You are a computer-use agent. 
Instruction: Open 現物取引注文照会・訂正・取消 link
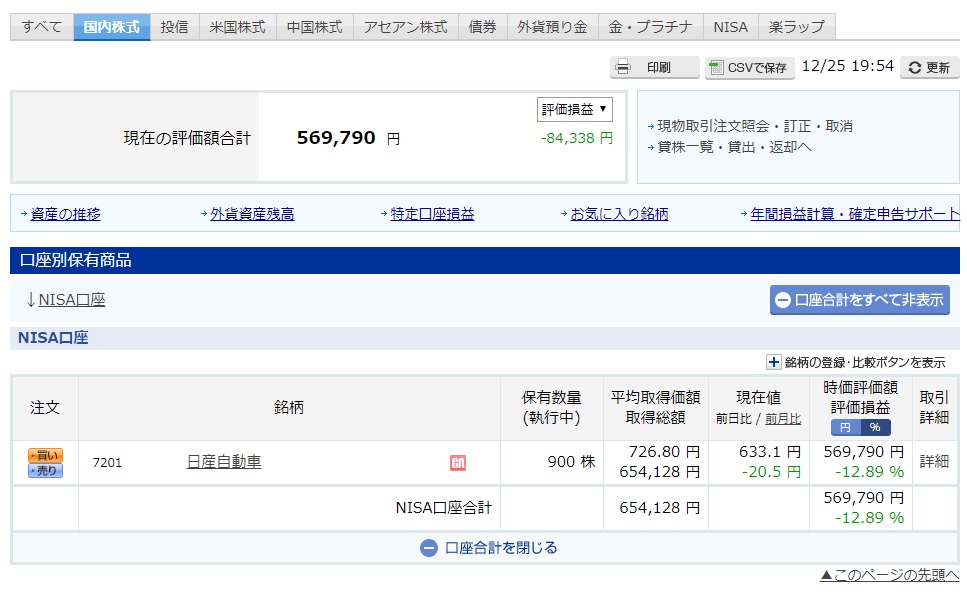[x=755, y=126]
